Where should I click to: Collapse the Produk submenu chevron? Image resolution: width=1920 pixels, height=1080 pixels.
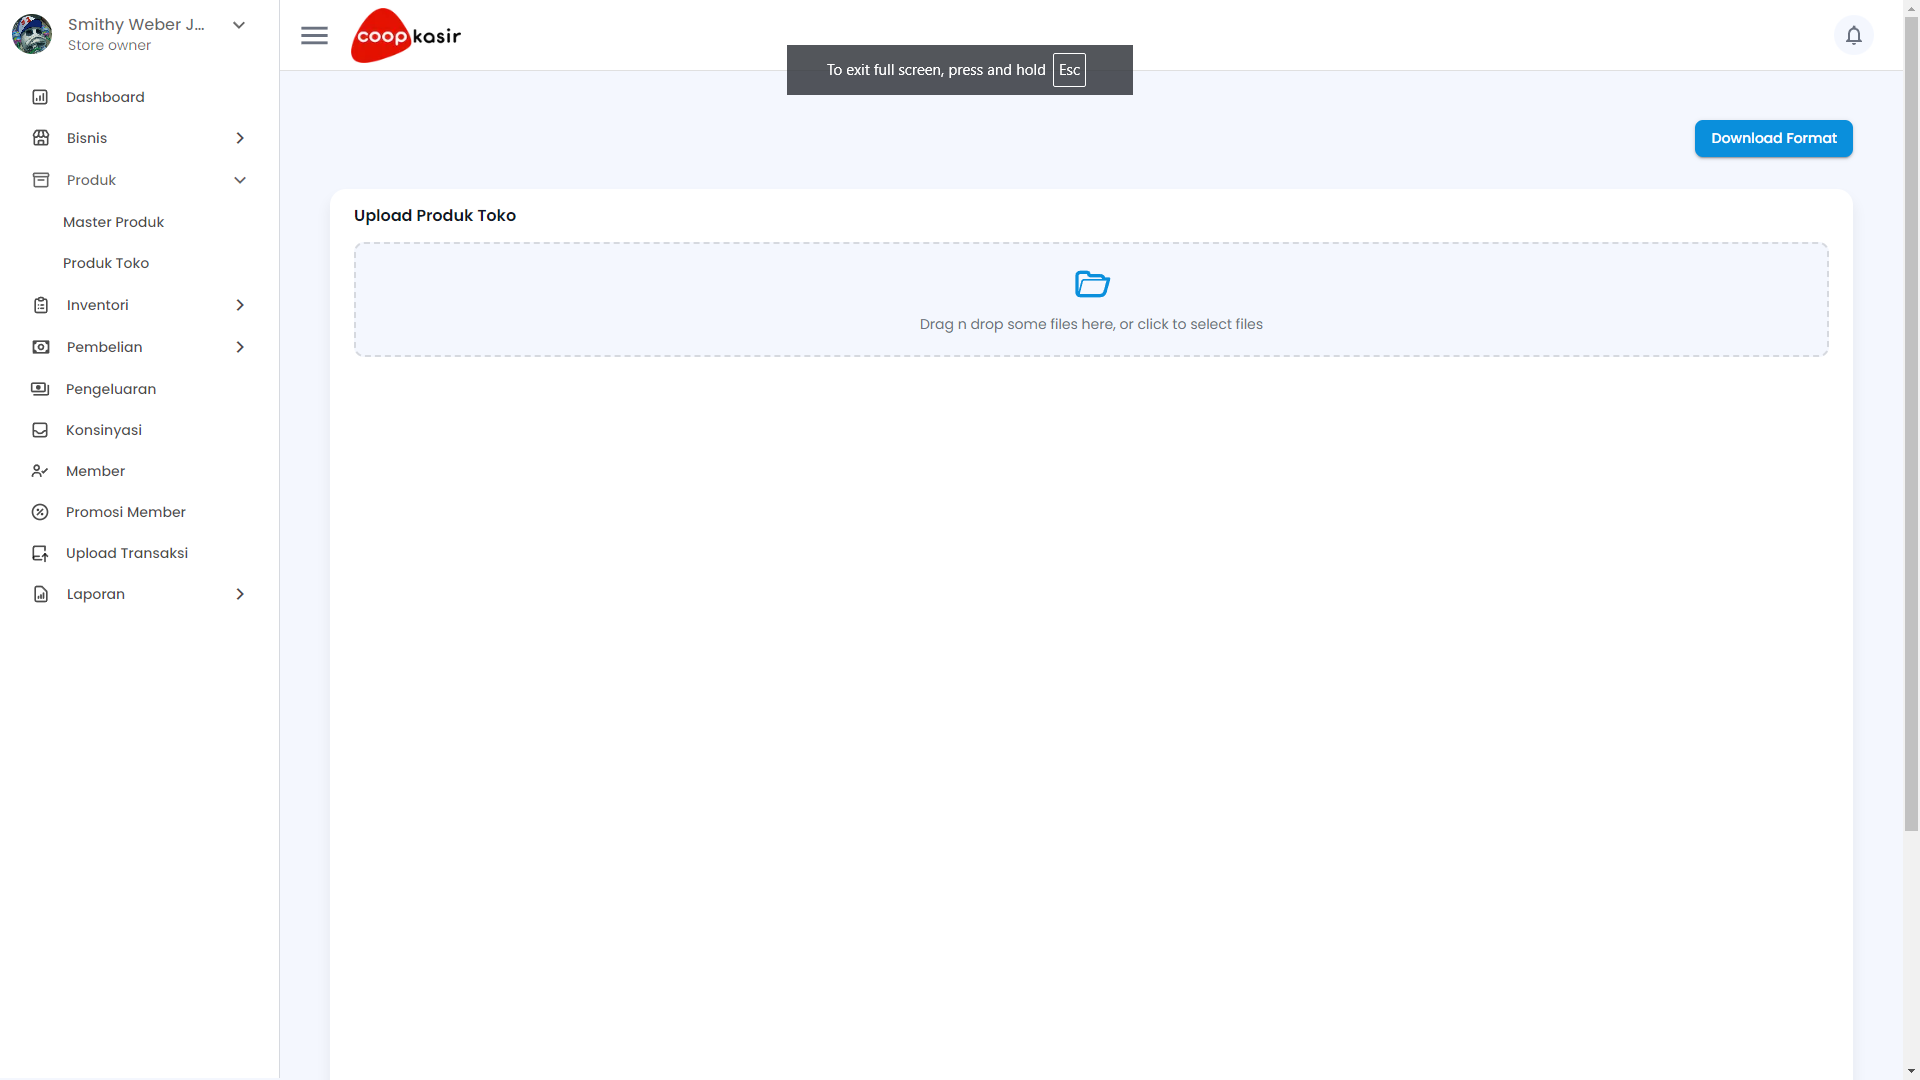coord(240,180)
